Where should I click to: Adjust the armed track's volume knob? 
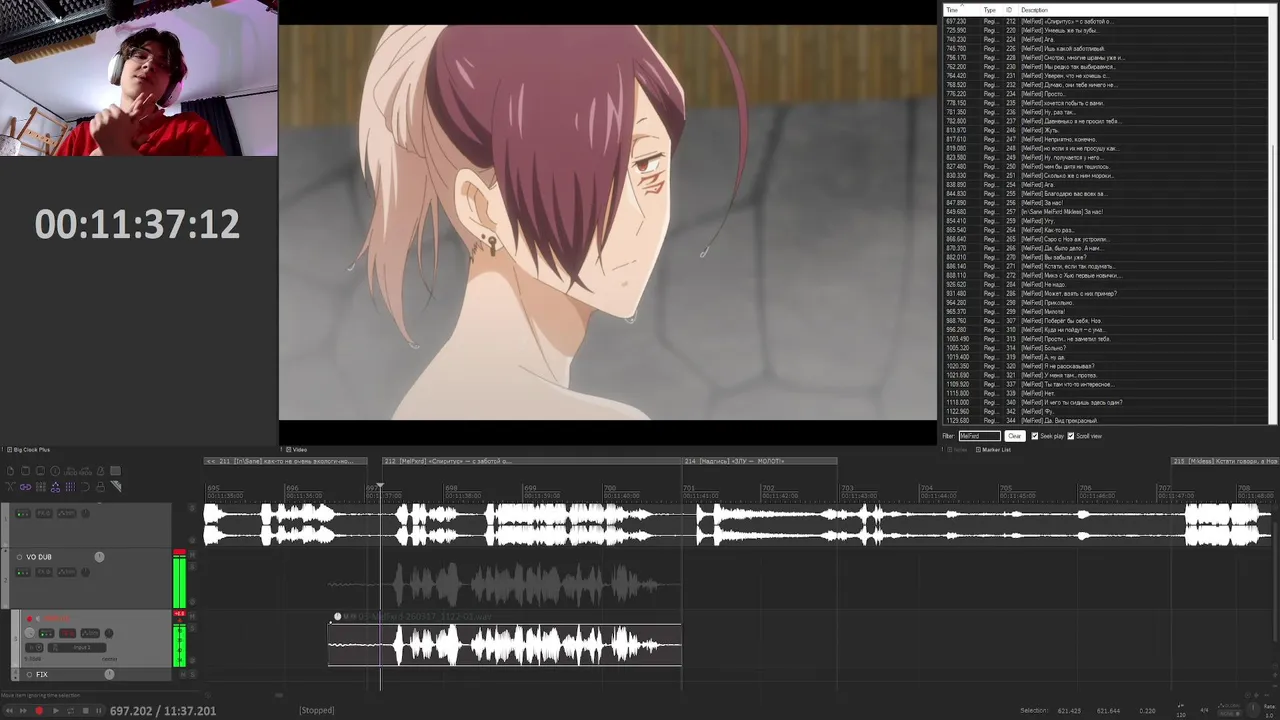coord(29,633)
